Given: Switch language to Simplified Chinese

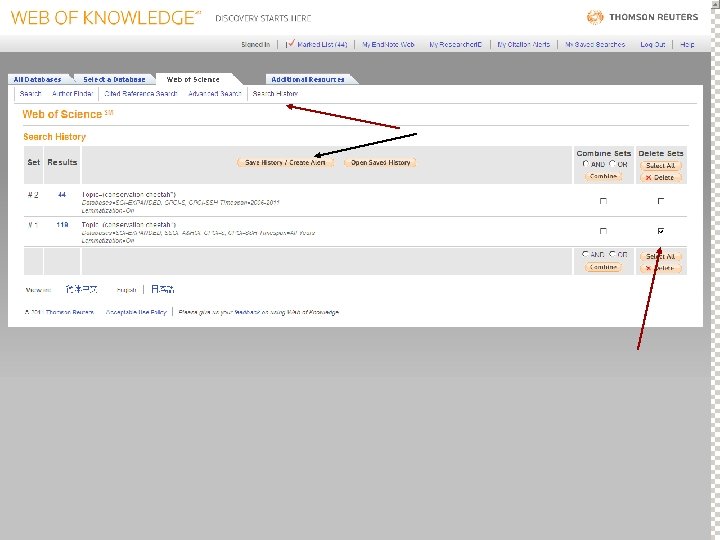Looking at the screenshot, I should coord(81,289).
